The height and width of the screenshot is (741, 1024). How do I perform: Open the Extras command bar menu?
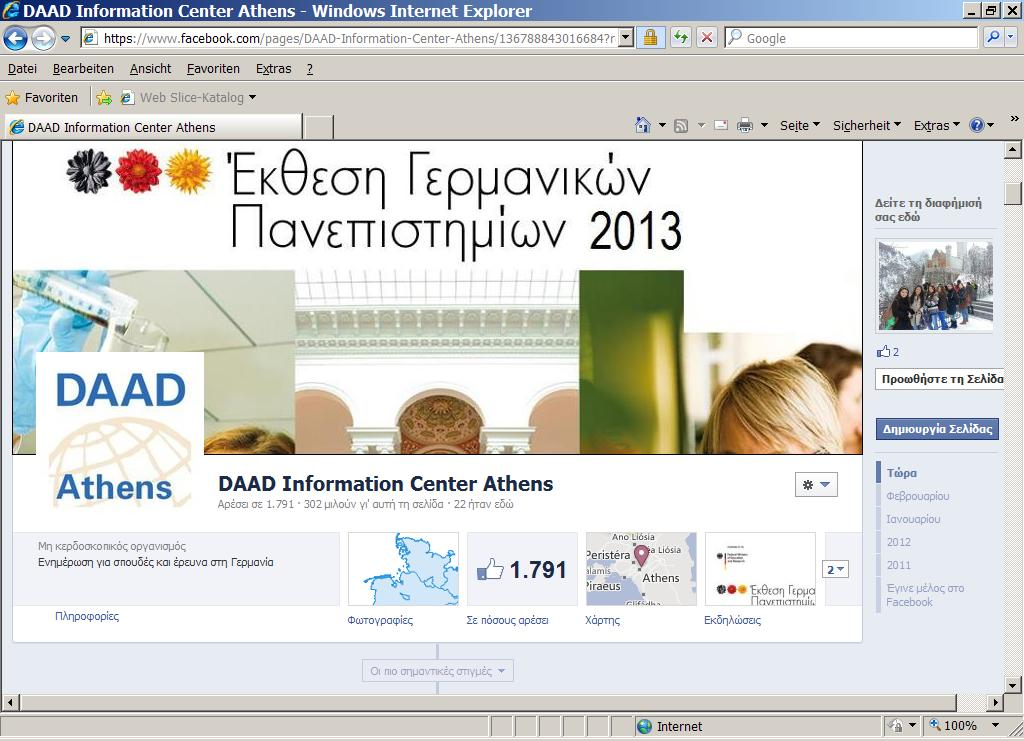pyautogui.click(x=936, y=125)
